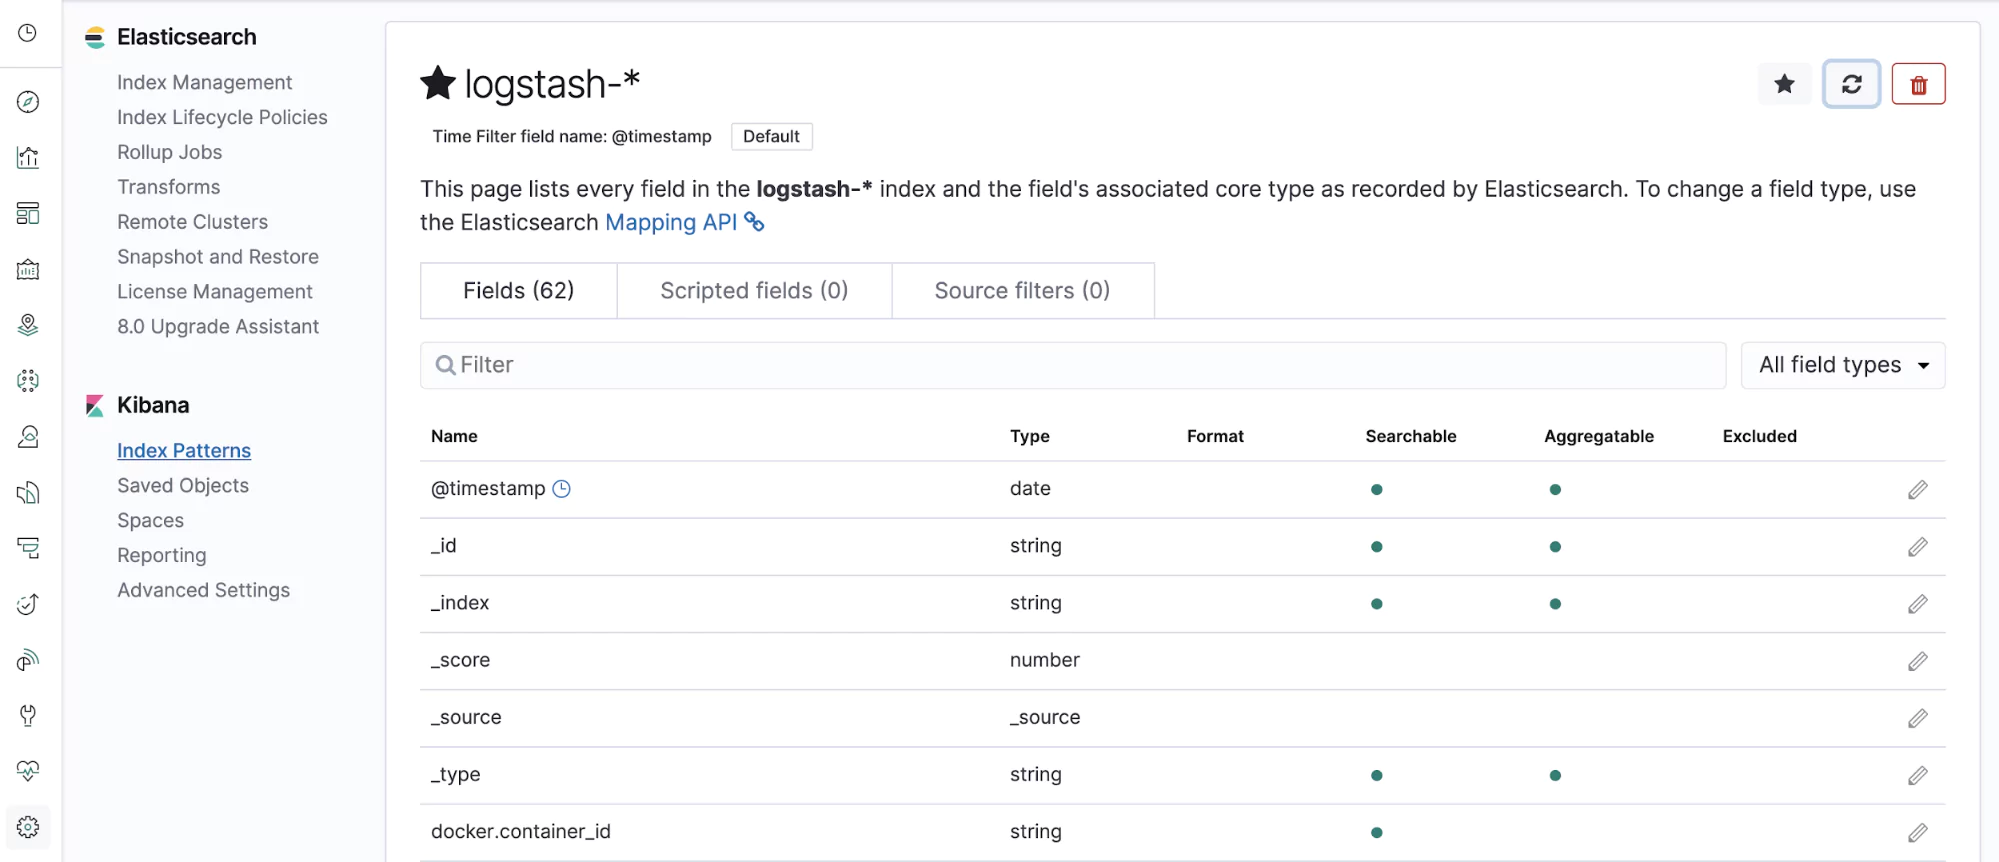Edit the _type field pencil

pyautogui.click(x=1917, y=775)
